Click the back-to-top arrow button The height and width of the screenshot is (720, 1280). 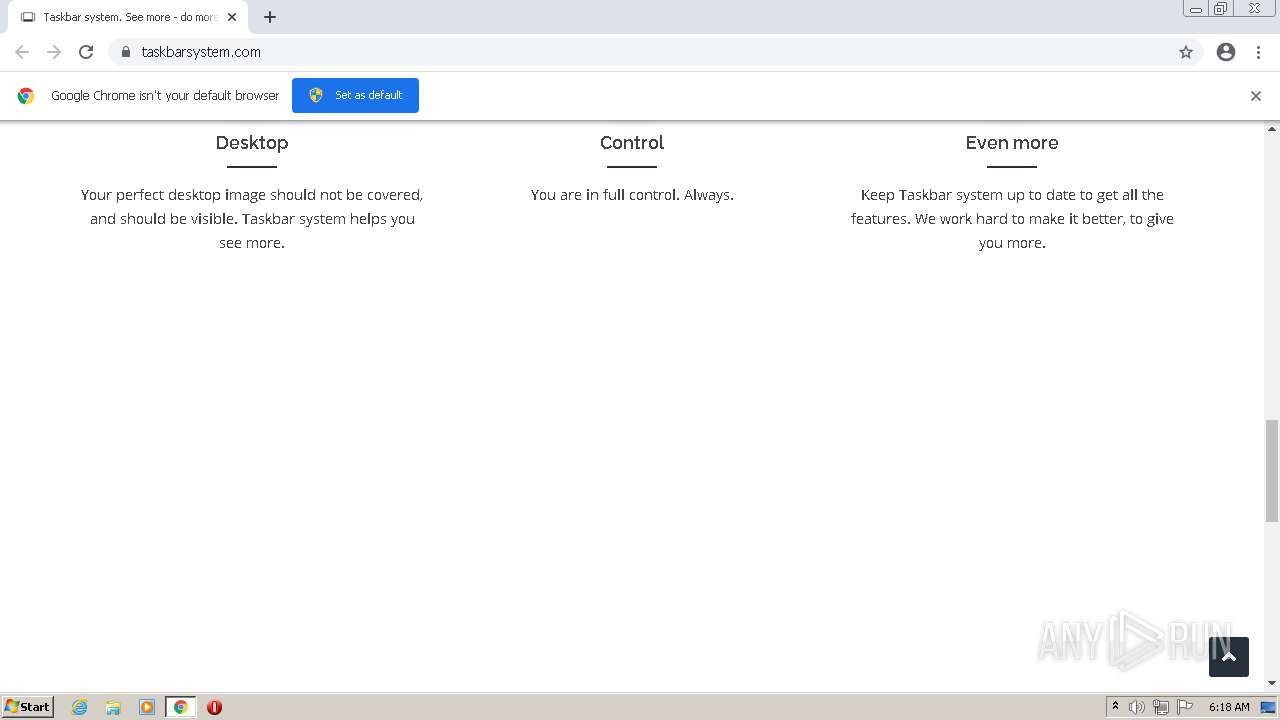pyautogui.click(x=1228, y=657)
